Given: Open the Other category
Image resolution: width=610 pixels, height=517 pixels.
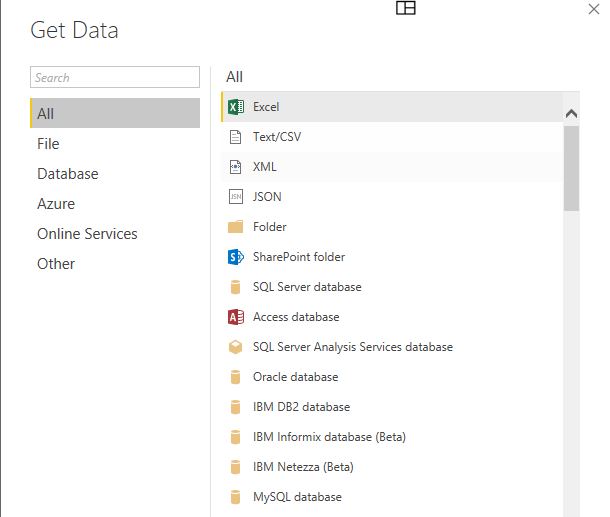Looking at the screenshot, I should tap(56, 264).
